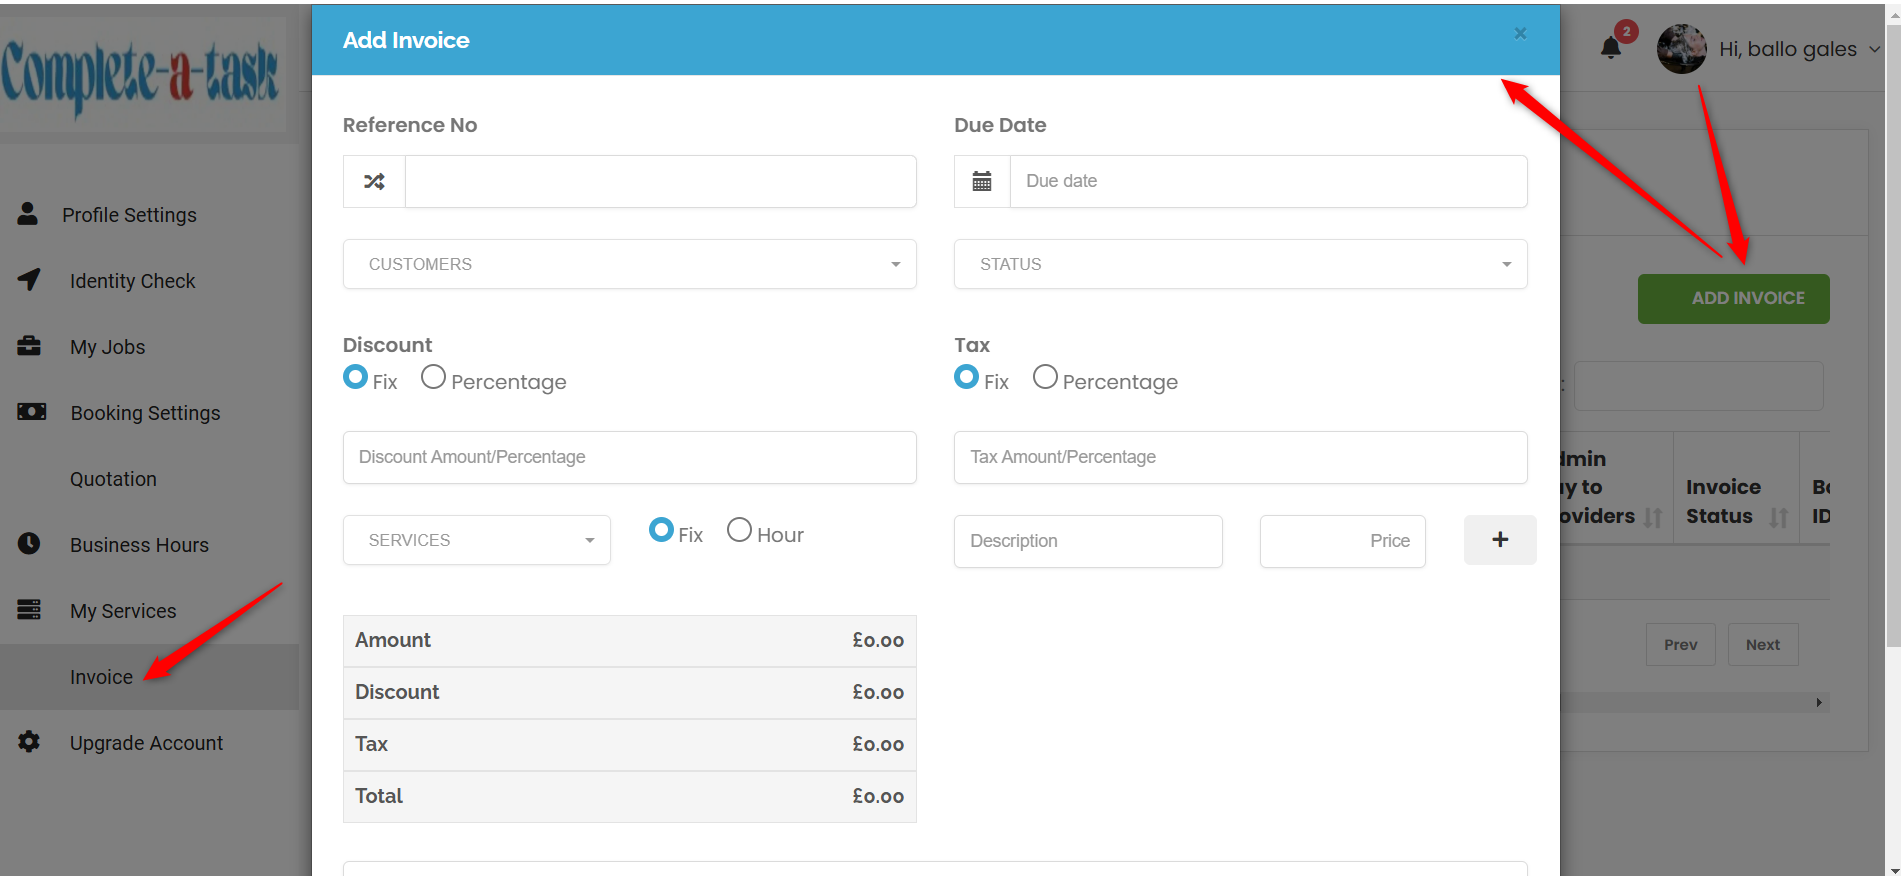Open the Invoice menu item
The width and height of the screenshot is (1901, 876).
pos(101,677)
